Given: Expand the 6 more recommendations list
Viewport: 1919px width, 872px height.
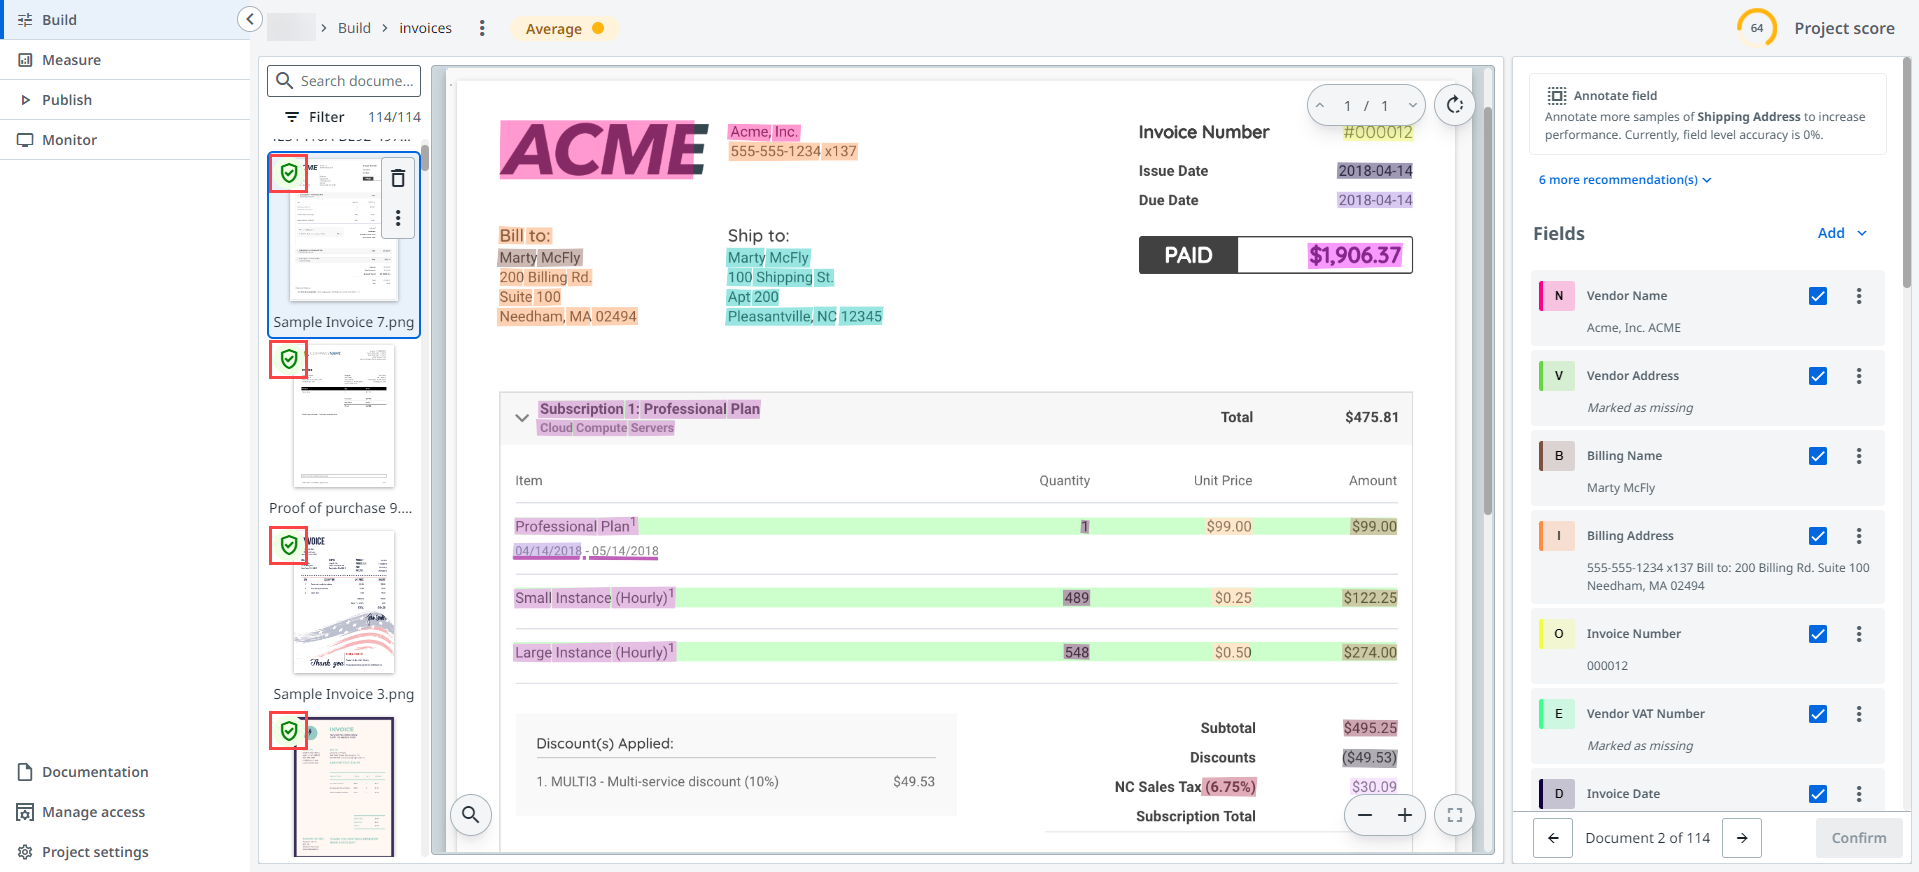Looking at the screenshot, I should point(1625,180).
